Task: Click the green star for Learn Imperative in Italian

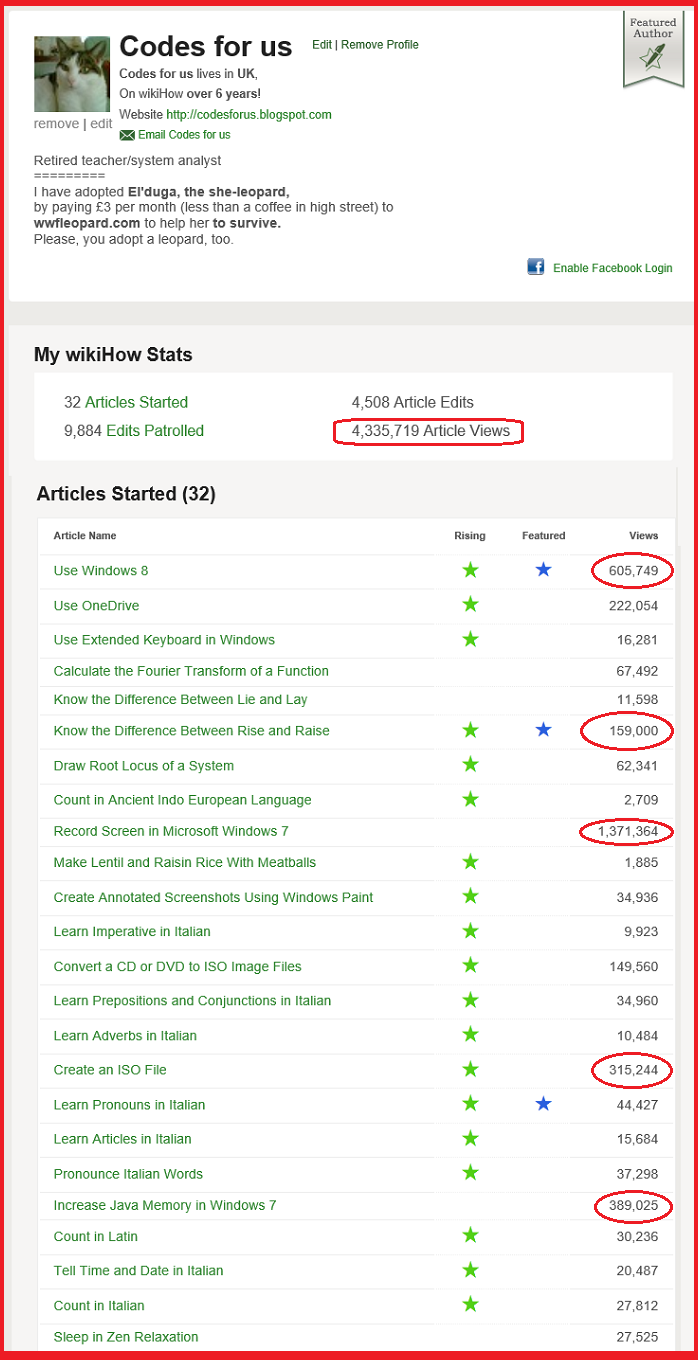Action: click(470, 931)
